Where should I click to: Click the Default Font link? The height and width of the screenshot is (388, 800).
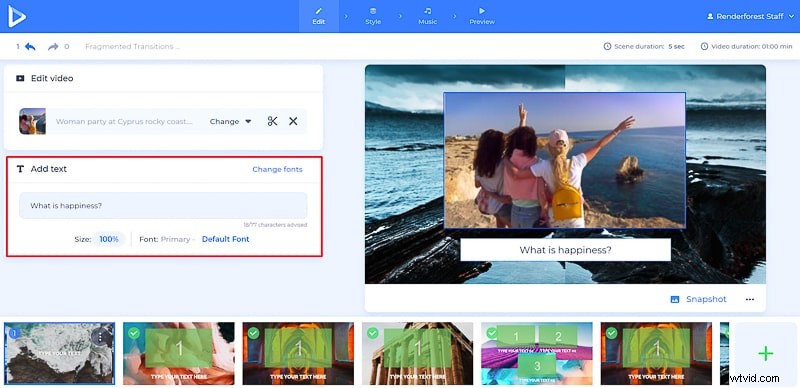[226, 239]
